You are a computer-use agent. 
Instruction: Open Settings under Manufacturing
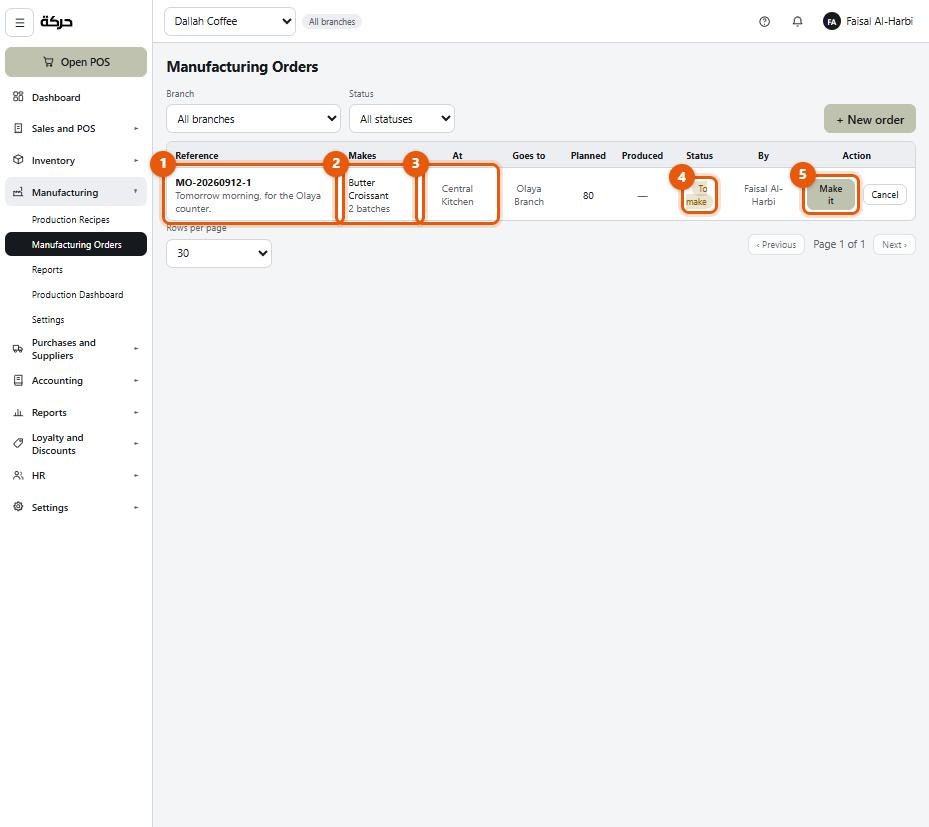76,319
